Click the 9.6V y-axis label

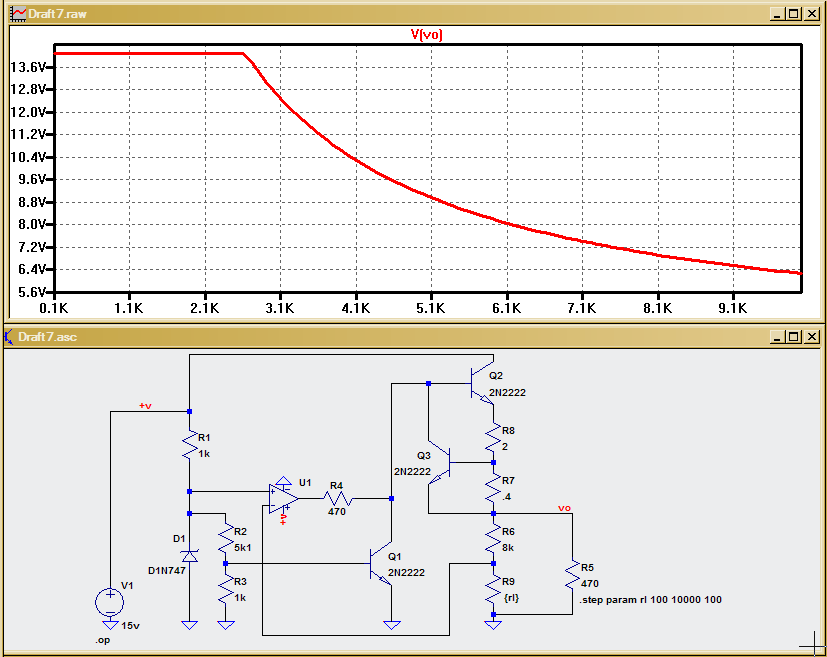(x=33, y=179)
